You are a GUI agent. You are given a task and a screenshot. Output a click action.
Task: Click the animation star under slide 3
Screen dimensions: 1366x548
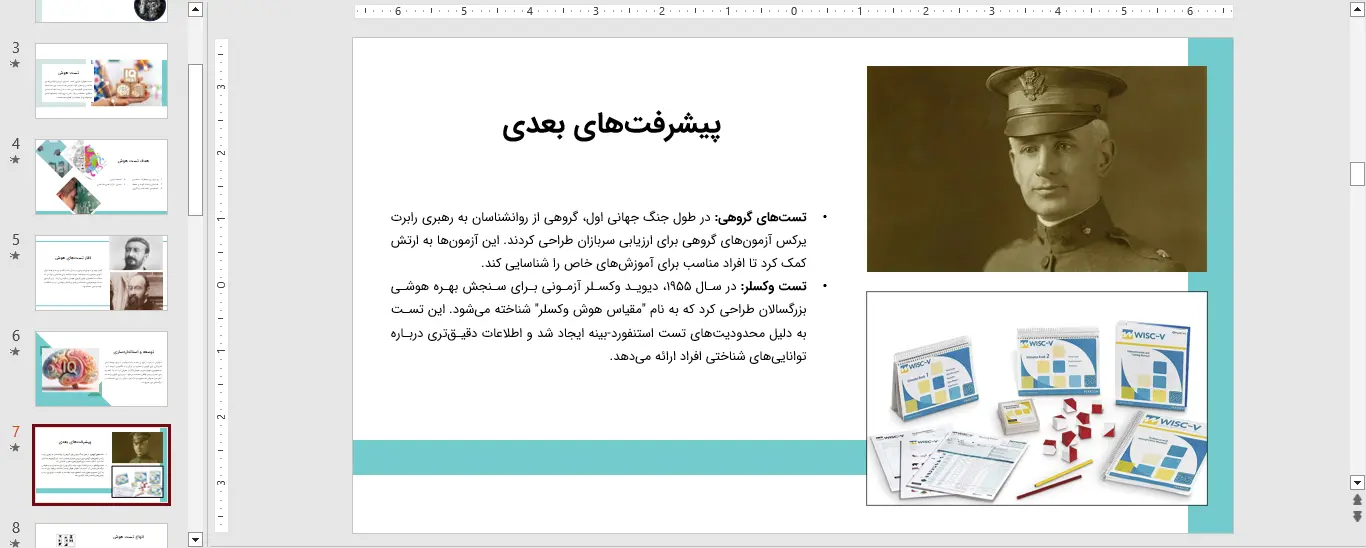click(x=15, y=64)
